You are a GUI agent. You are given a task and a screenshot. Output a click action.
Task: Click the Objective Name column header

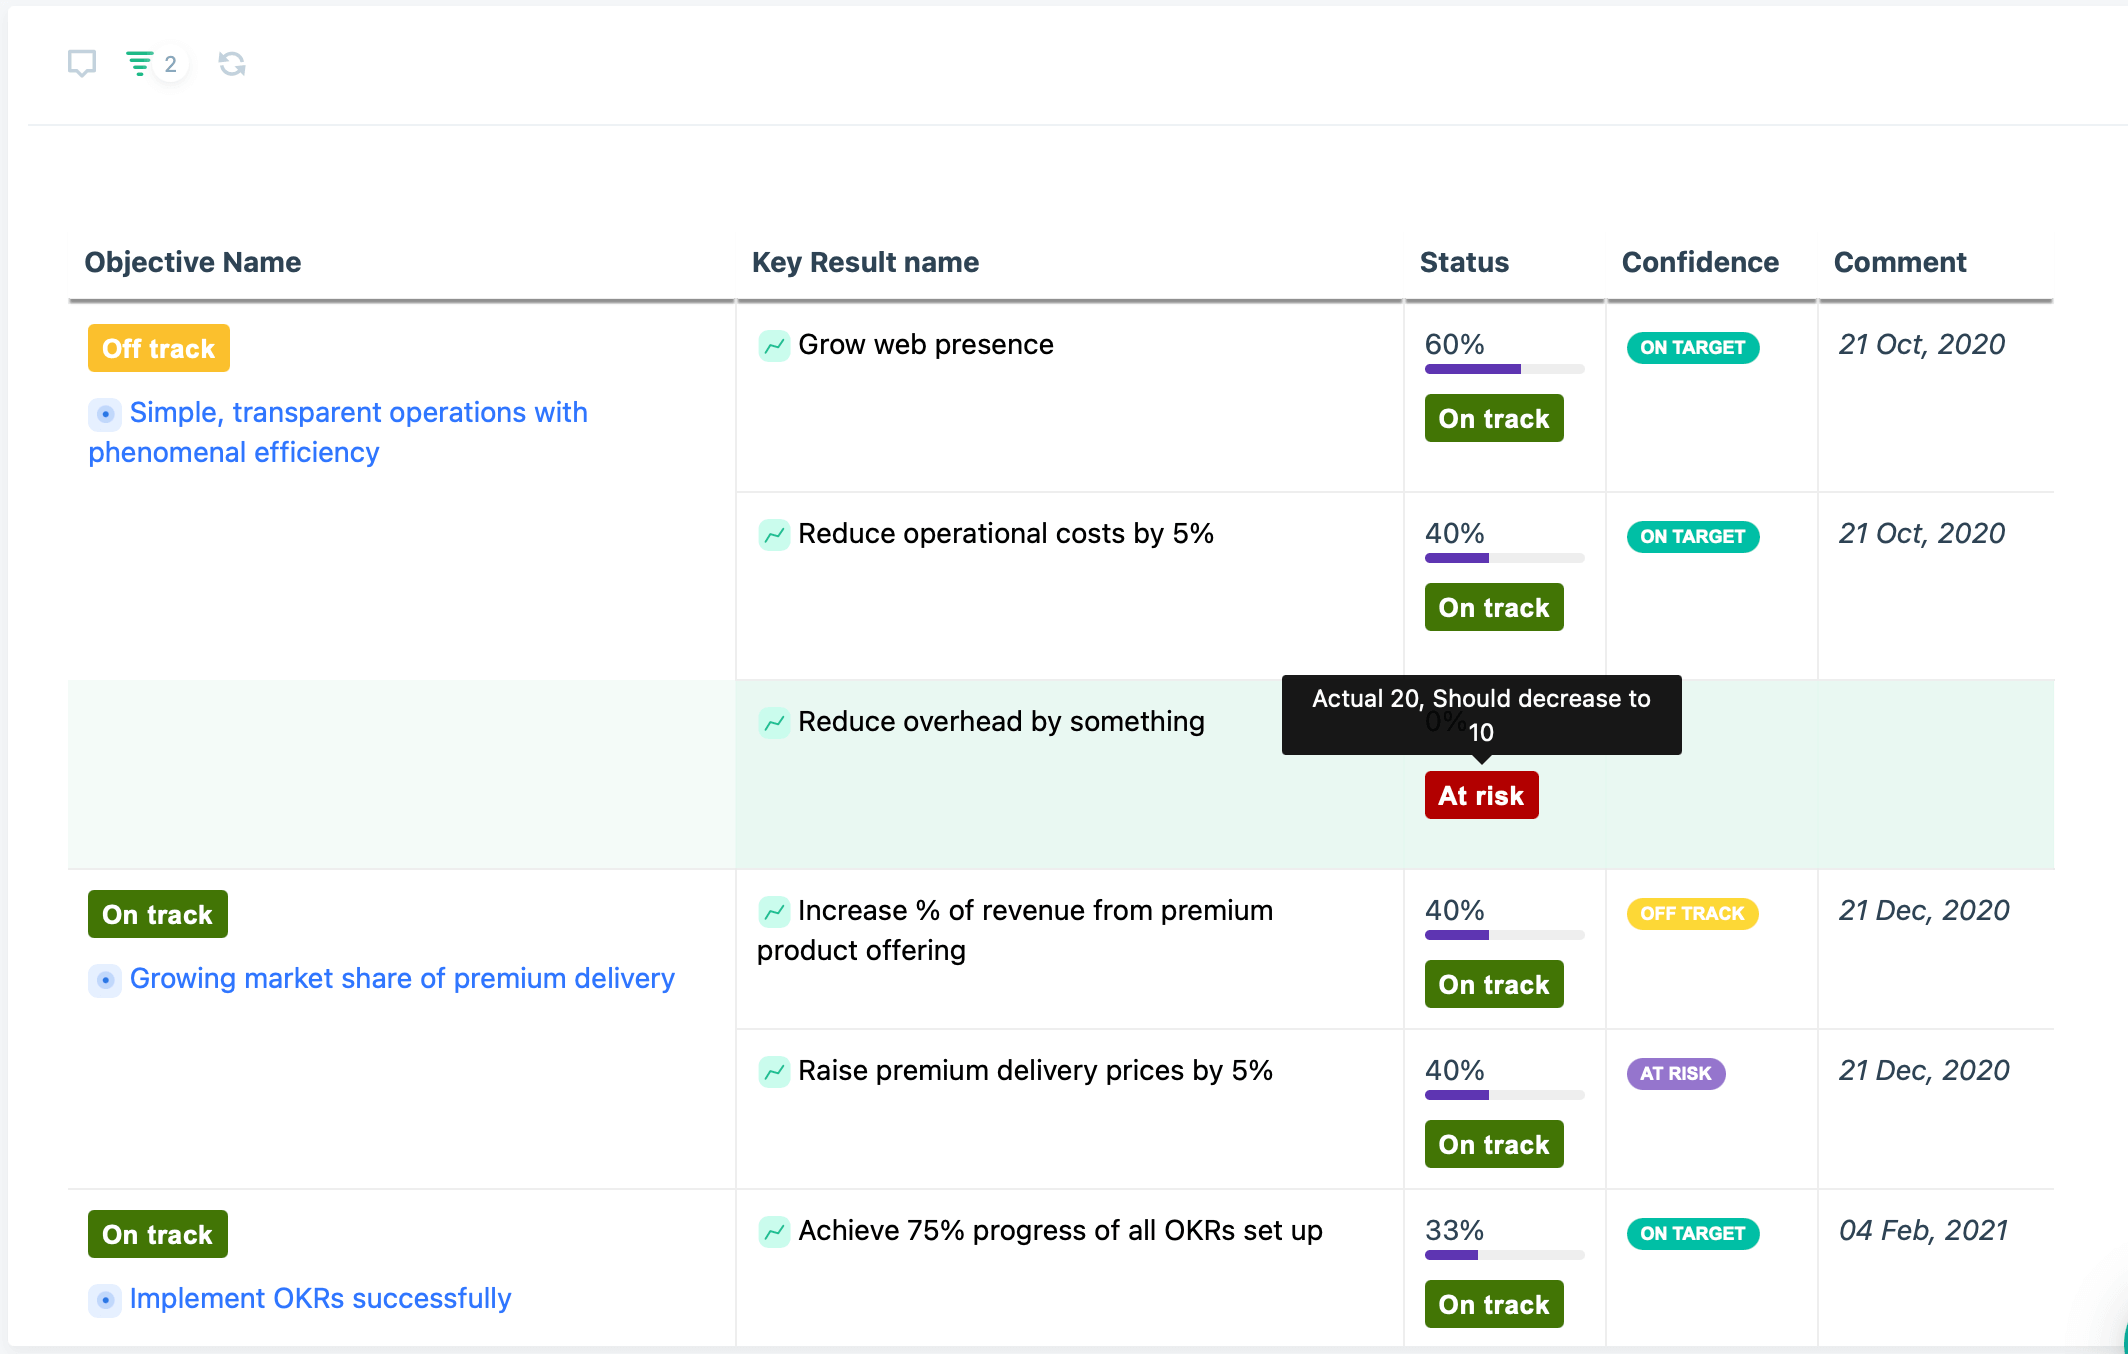193,262
